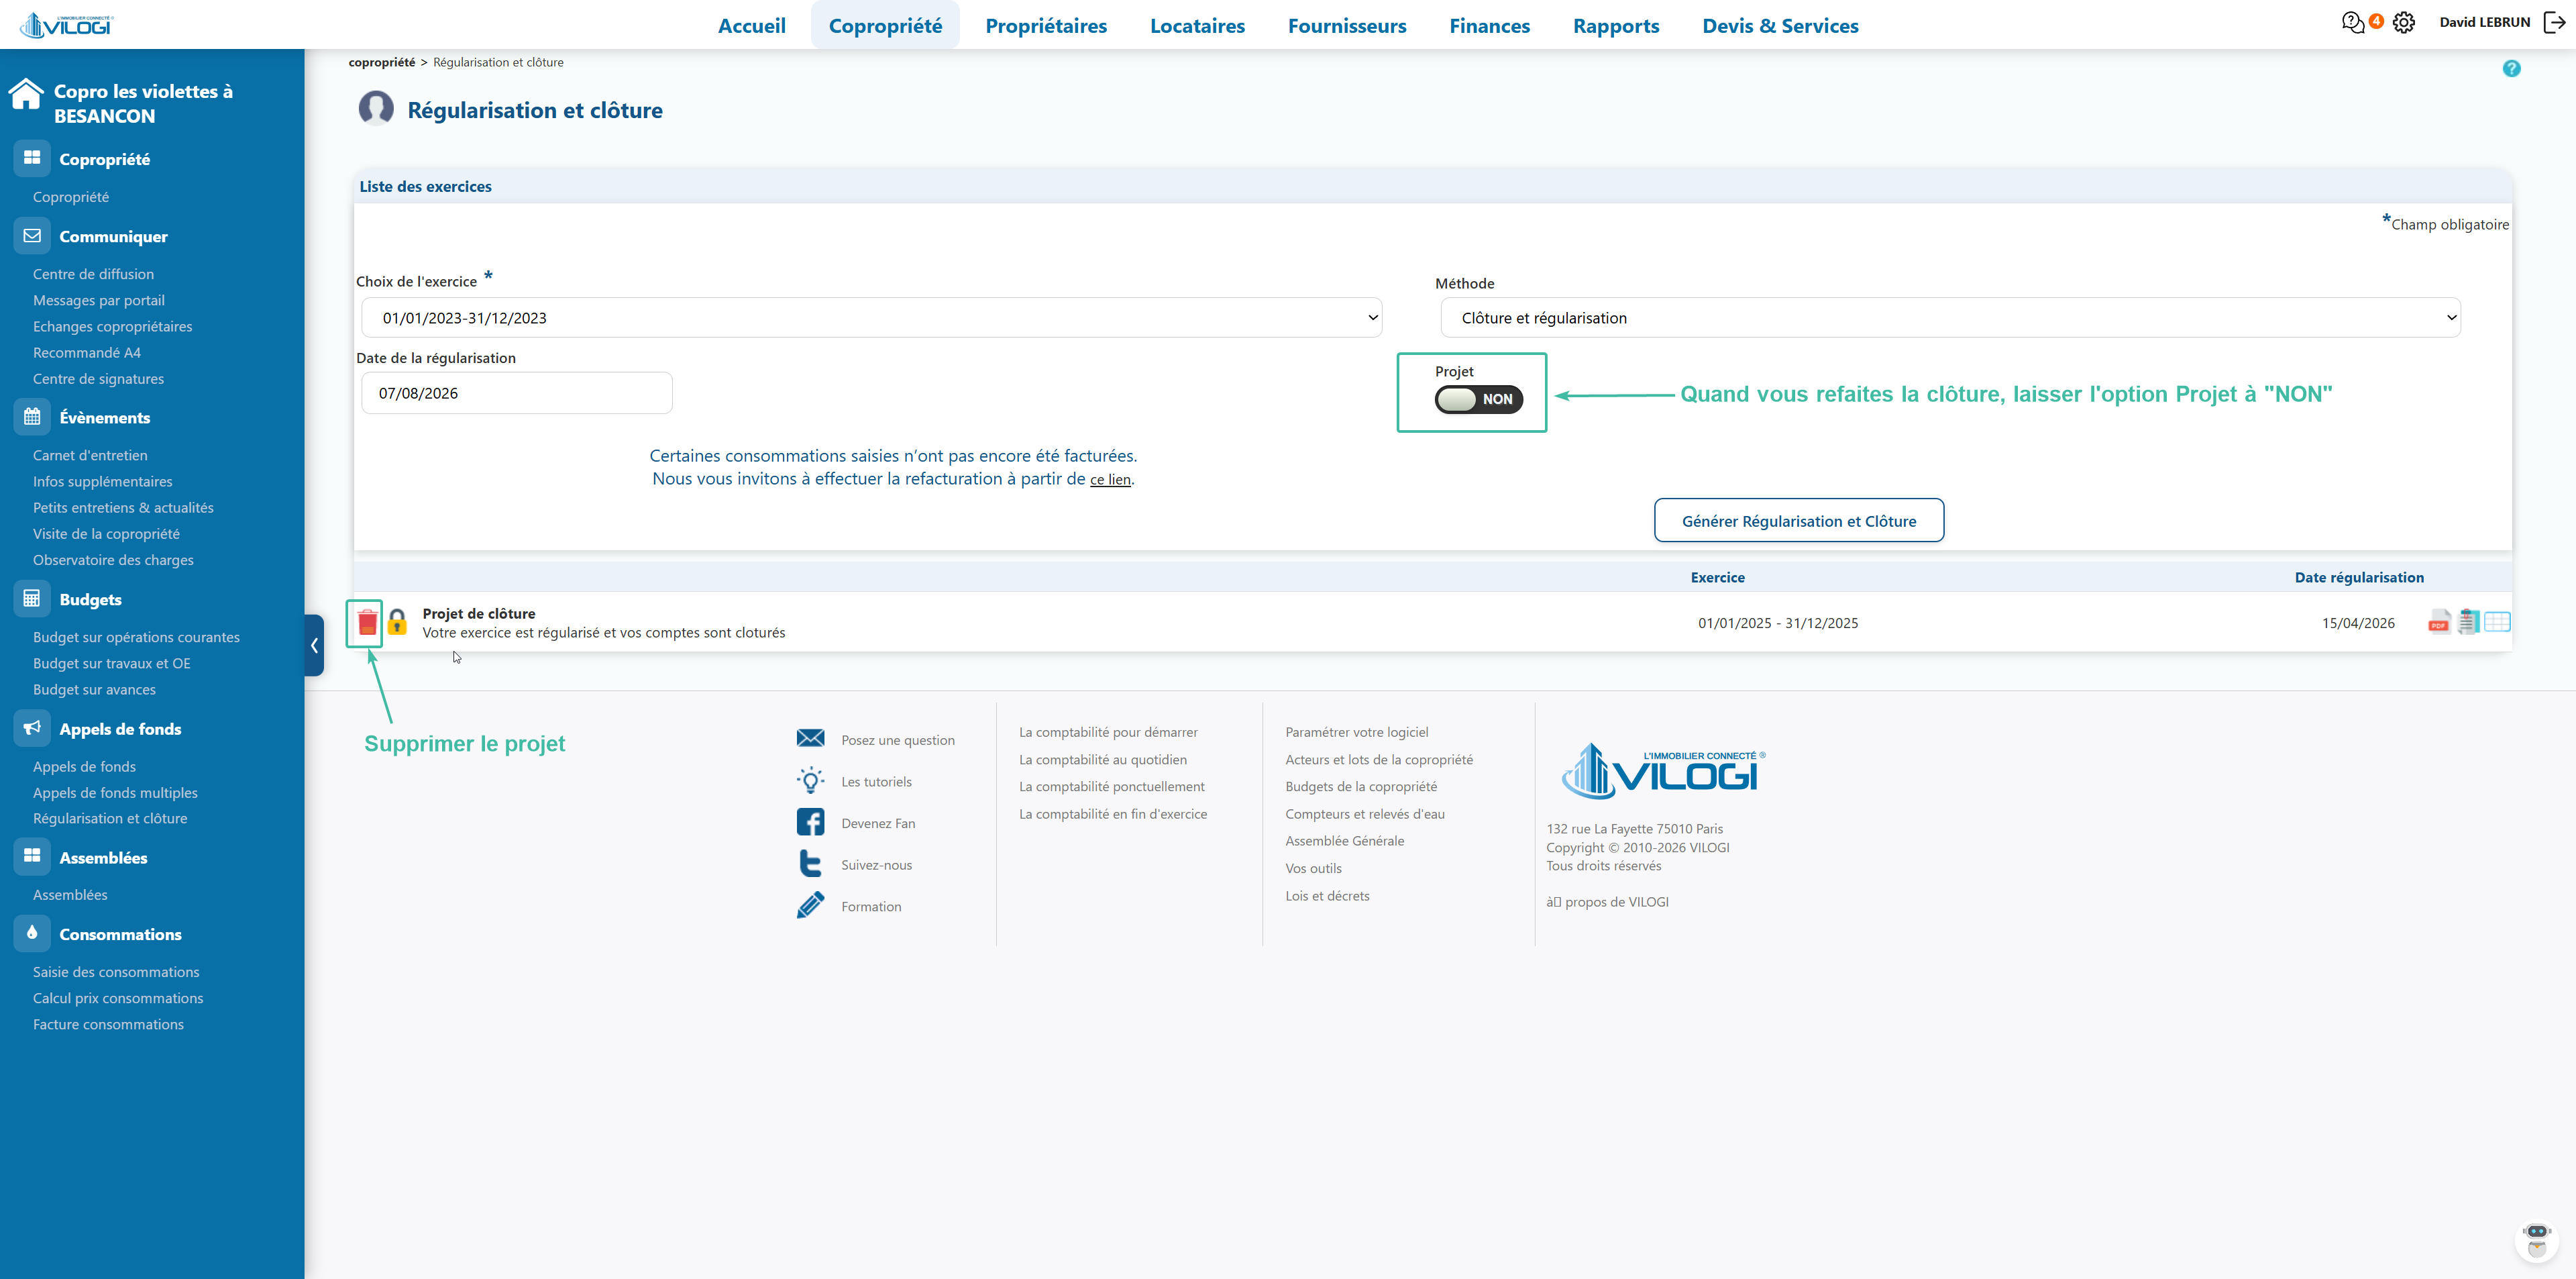This screenshot has width=2576, height=1279.
Task: Switch to the Finances tab
Action: (x=1489, y=25)
